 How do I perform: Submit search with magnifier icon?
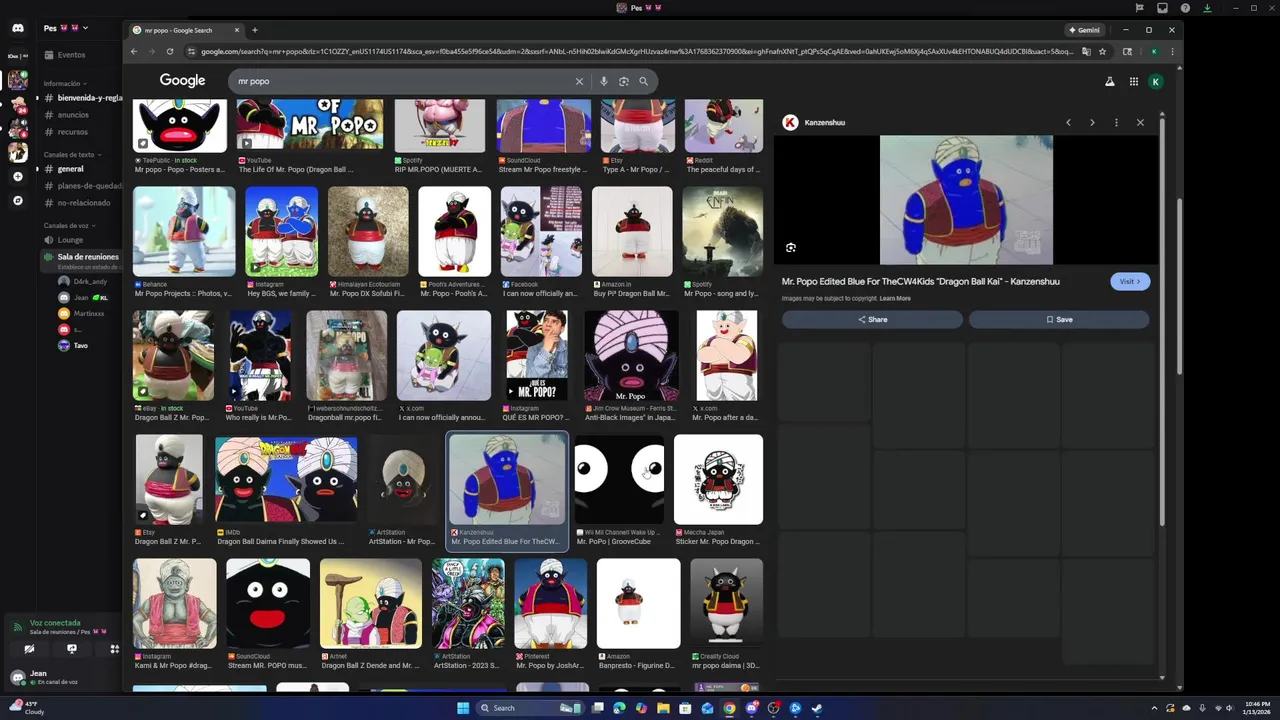643,81
